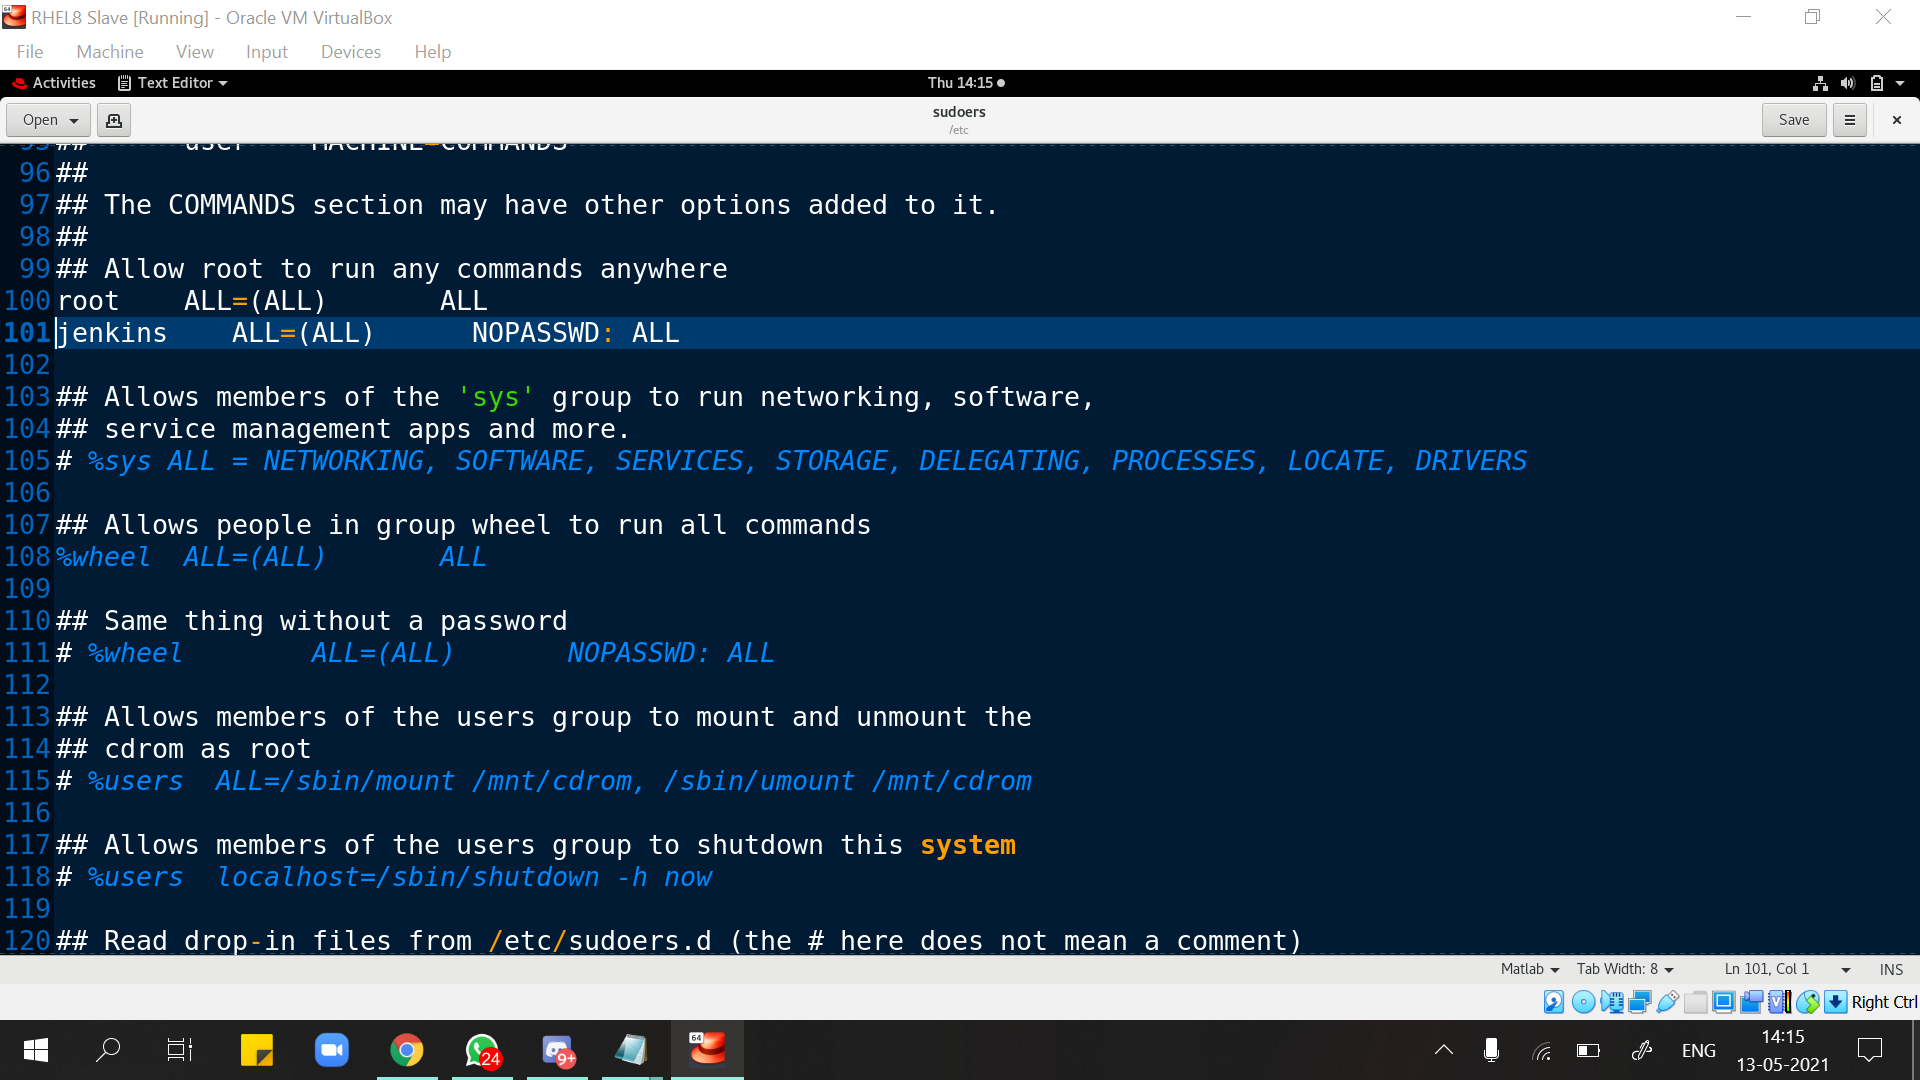The image size is (1920, 1080).
Task: Open the Devices menu in VirtualBox
Action: pos(350,51)
